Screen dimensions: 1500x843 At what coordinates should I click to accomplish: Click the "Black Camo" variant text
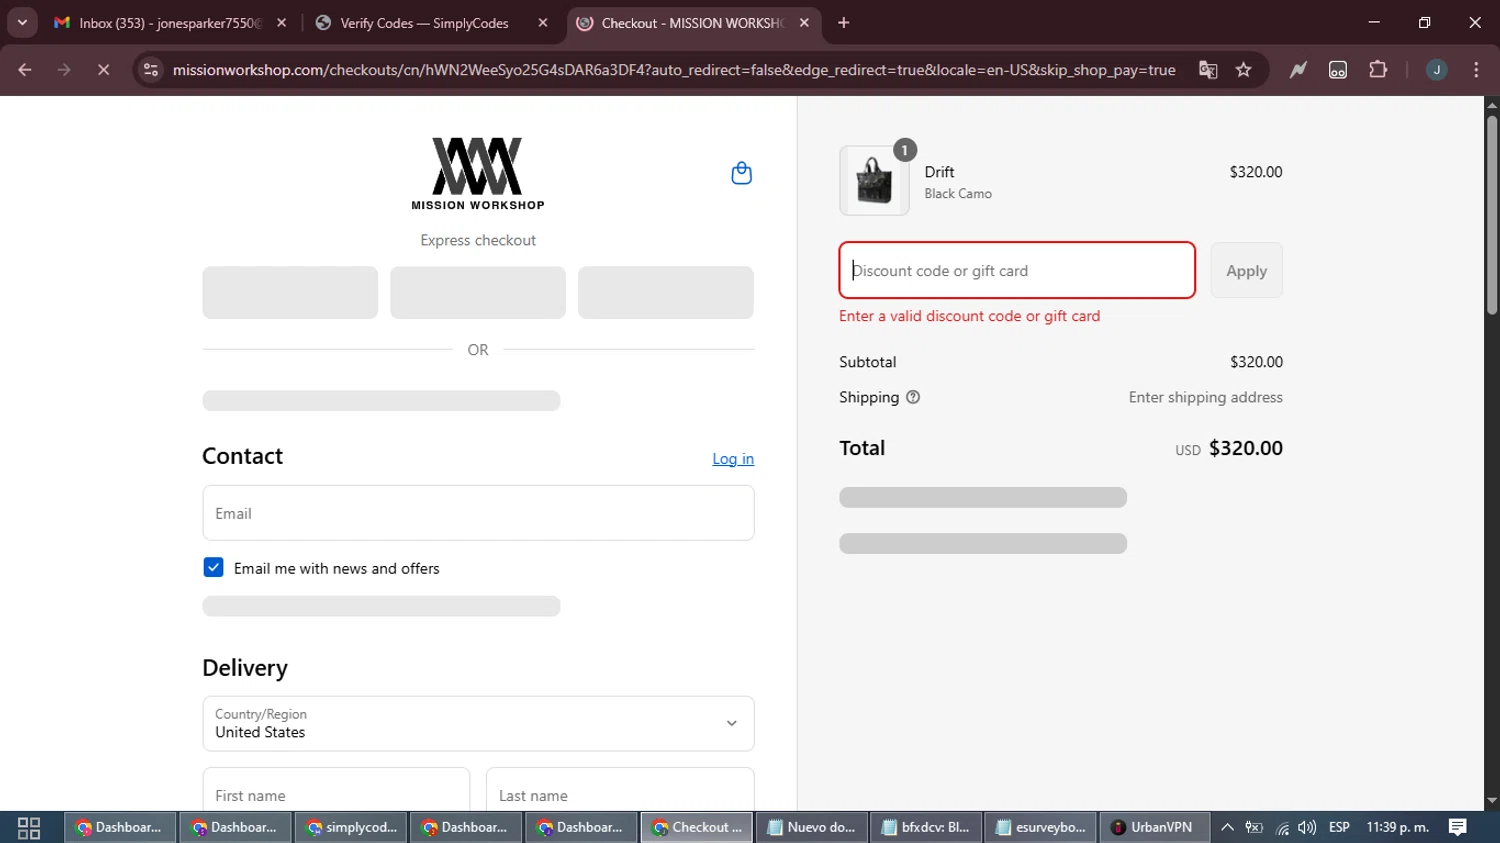click(x=958, y=194)
